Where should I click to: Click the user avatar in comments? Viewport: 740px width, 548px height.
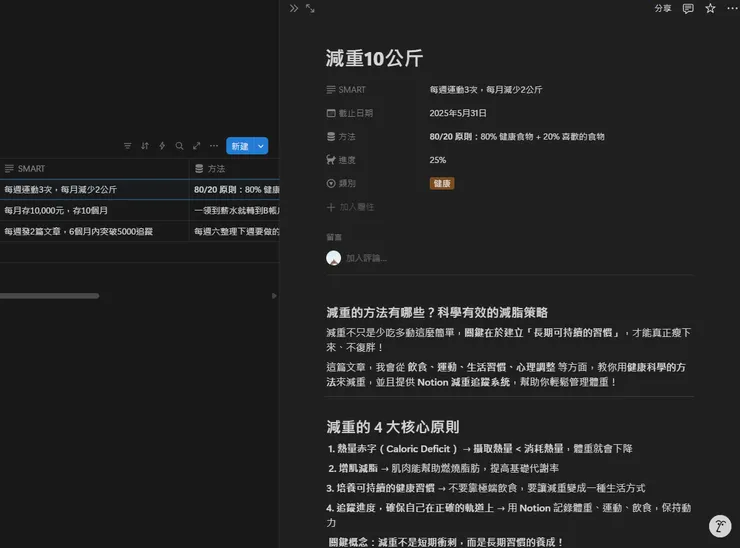click(334, 258)
